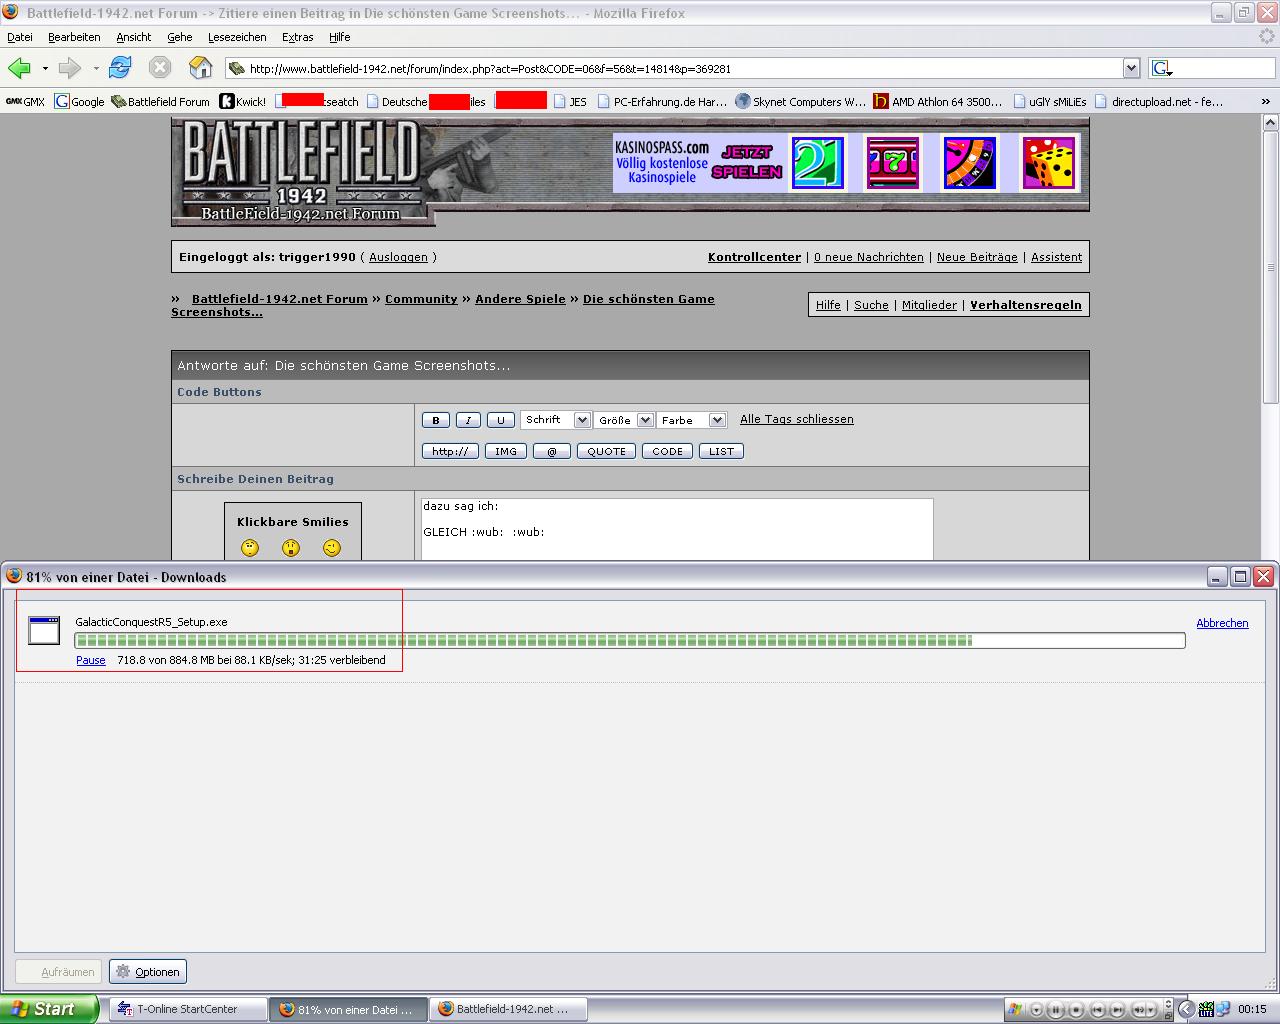Insert the surprised smiley emoticon
Viewport: 1280px width, 1024px height.
(290, 548)
